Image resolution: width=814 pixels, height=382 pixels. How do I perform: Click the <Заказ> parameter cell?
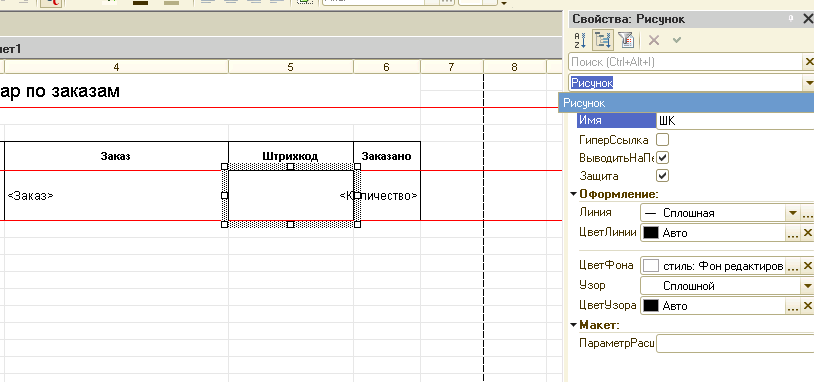point(116,196)
